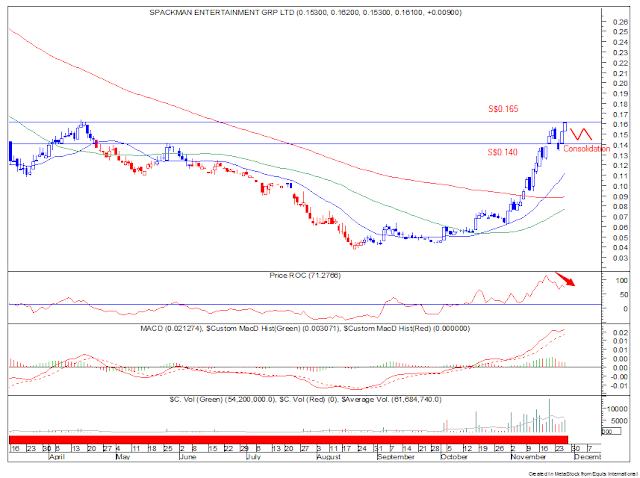Screen dimensions: 640x478
Task: Click the April month label
Action: point(57,457)
